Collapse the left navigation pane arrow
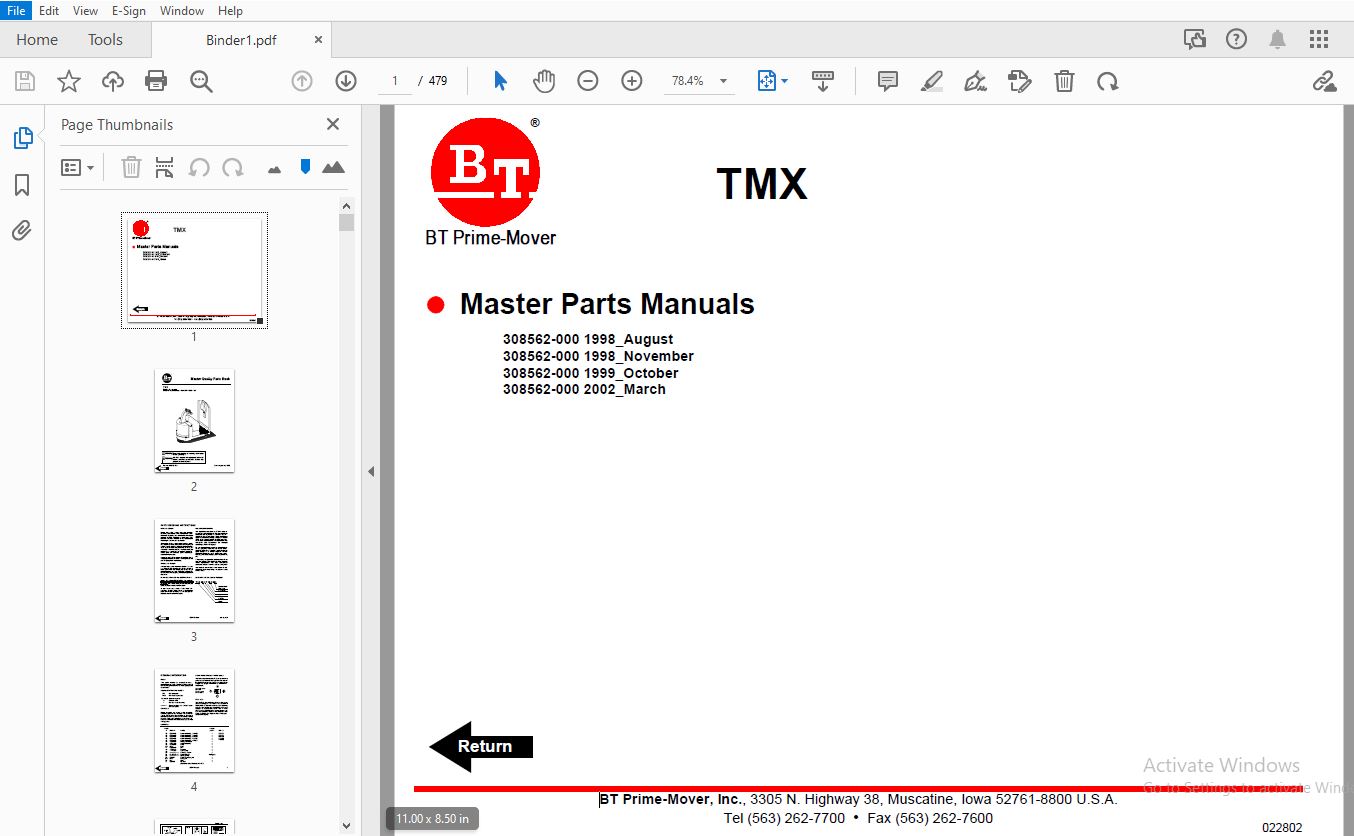The height and width of the screenshot is (836, 1354). 371,471
